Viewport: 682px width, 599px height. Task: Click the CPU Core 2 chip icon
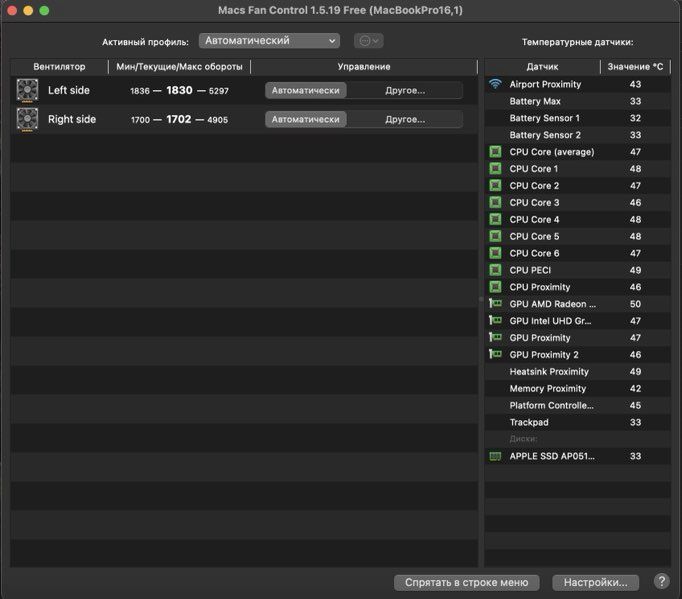pos(495,186)
